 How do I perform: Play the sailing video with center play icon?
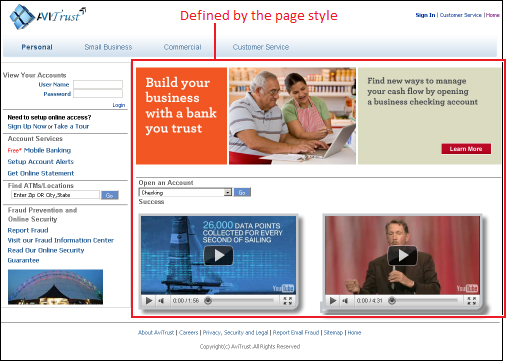point(218,255)
